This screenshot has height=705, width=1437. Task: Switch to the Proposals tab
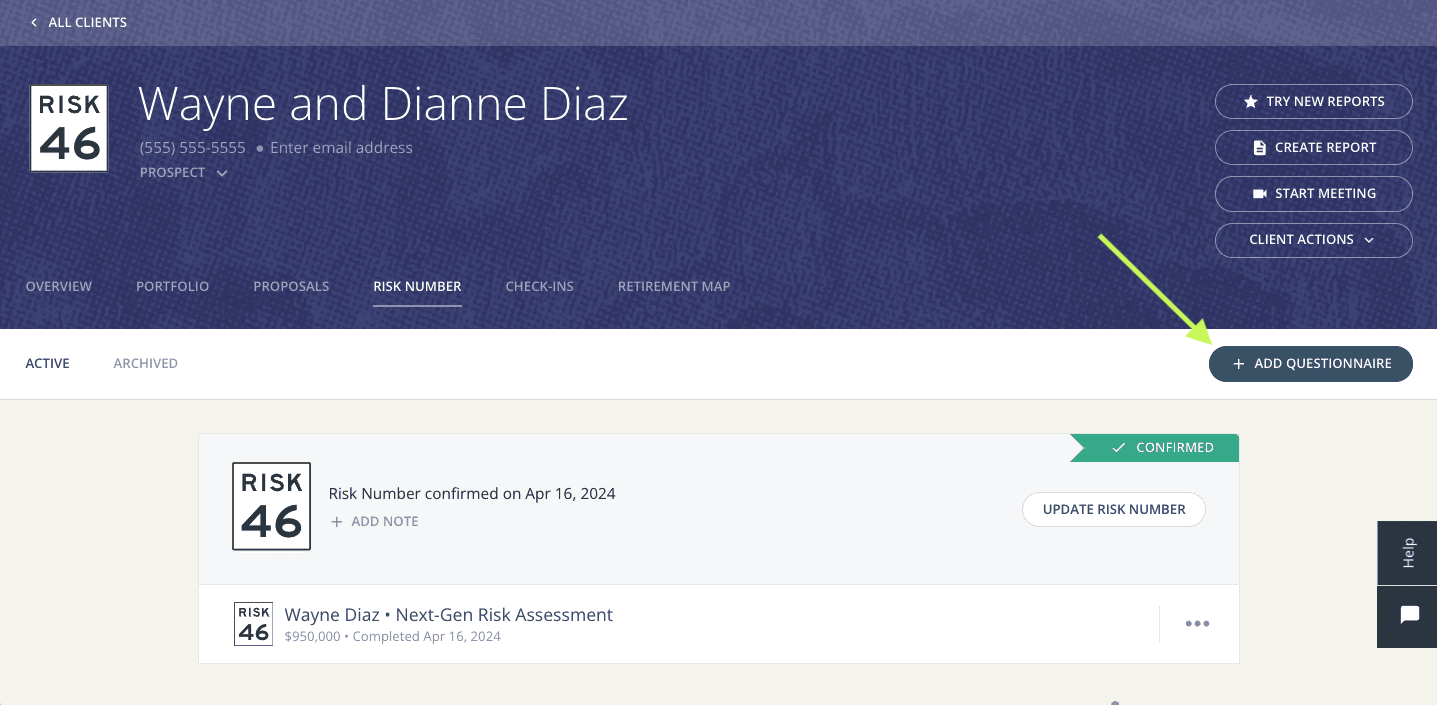point(291,286)
